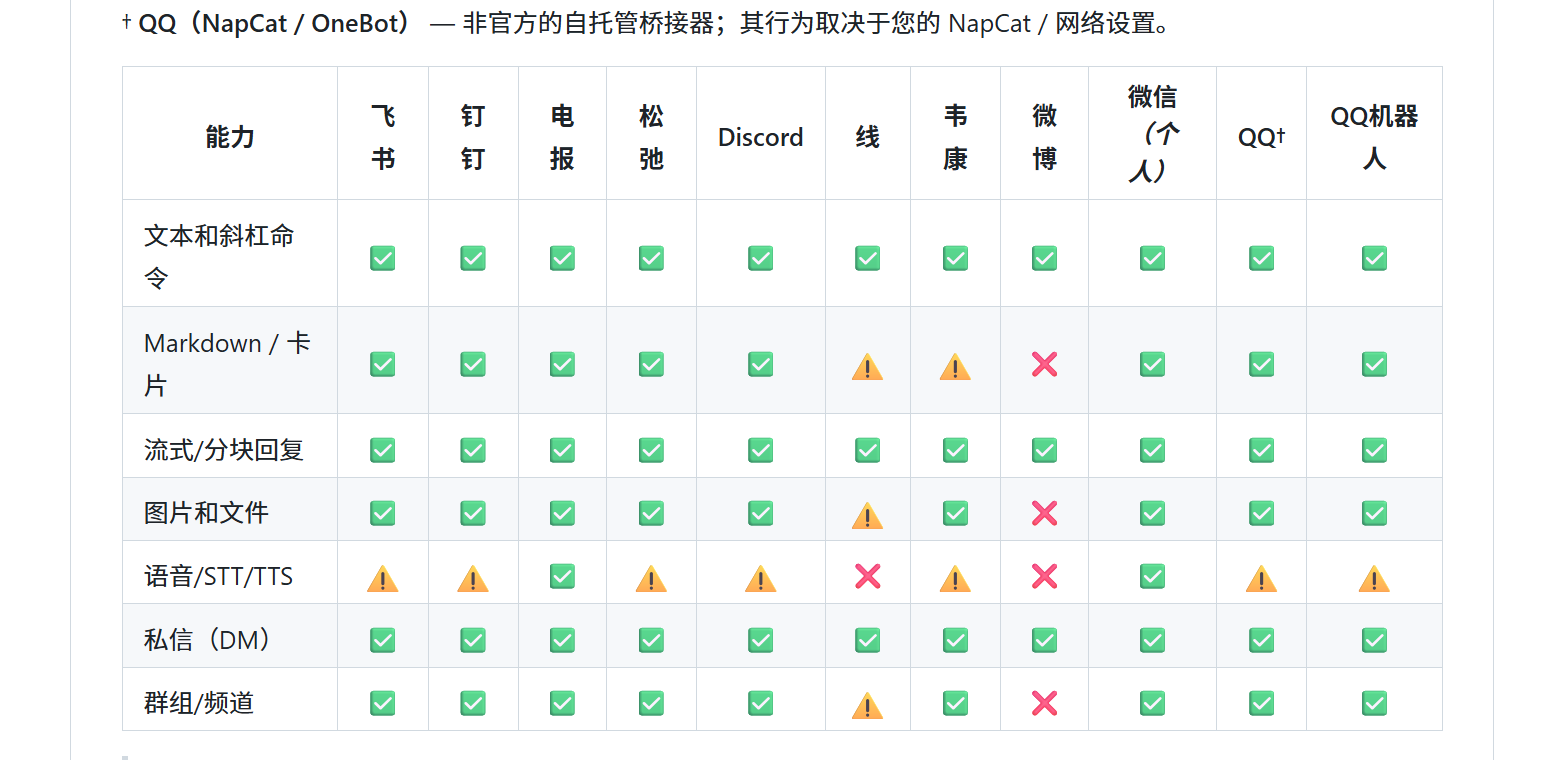Click the warning icon under 韦康 for Markdown/卡片
This screenshot has width=1552, height=760.
955,367
